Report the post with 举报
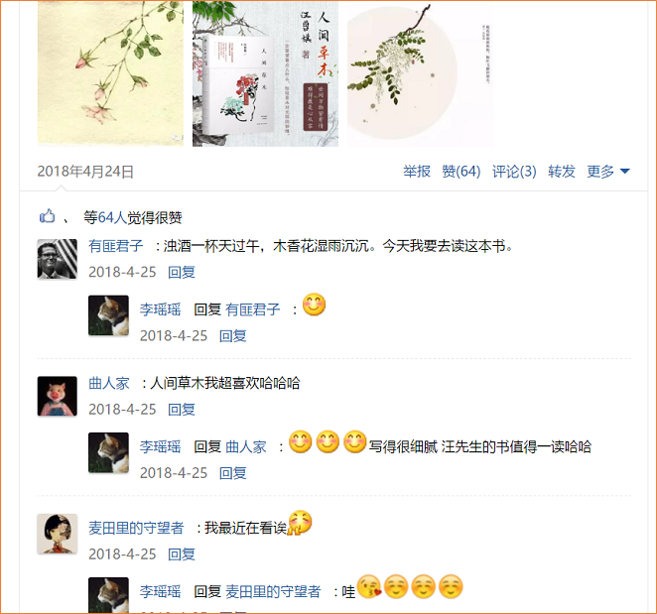 pos(416,171)
